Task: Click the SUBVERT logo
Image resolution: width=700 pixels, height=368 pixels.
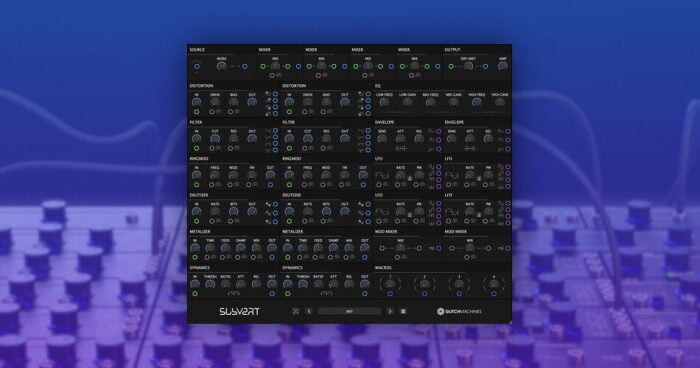Action: tap(239, 311)
